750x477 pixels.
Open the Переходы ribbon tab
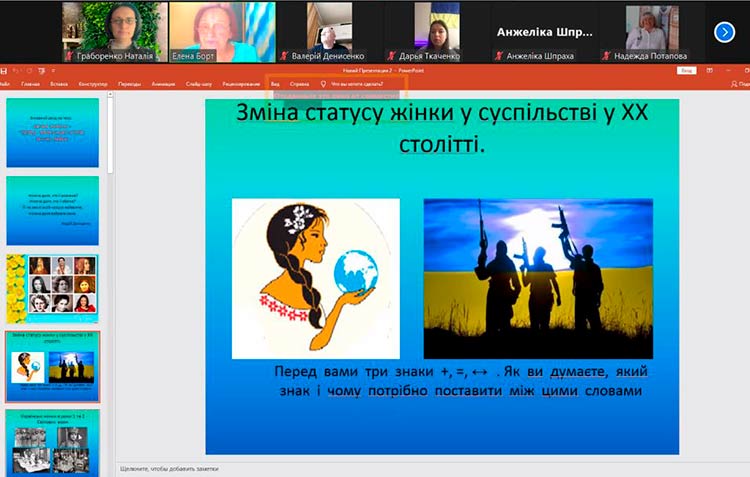[130, 84]
